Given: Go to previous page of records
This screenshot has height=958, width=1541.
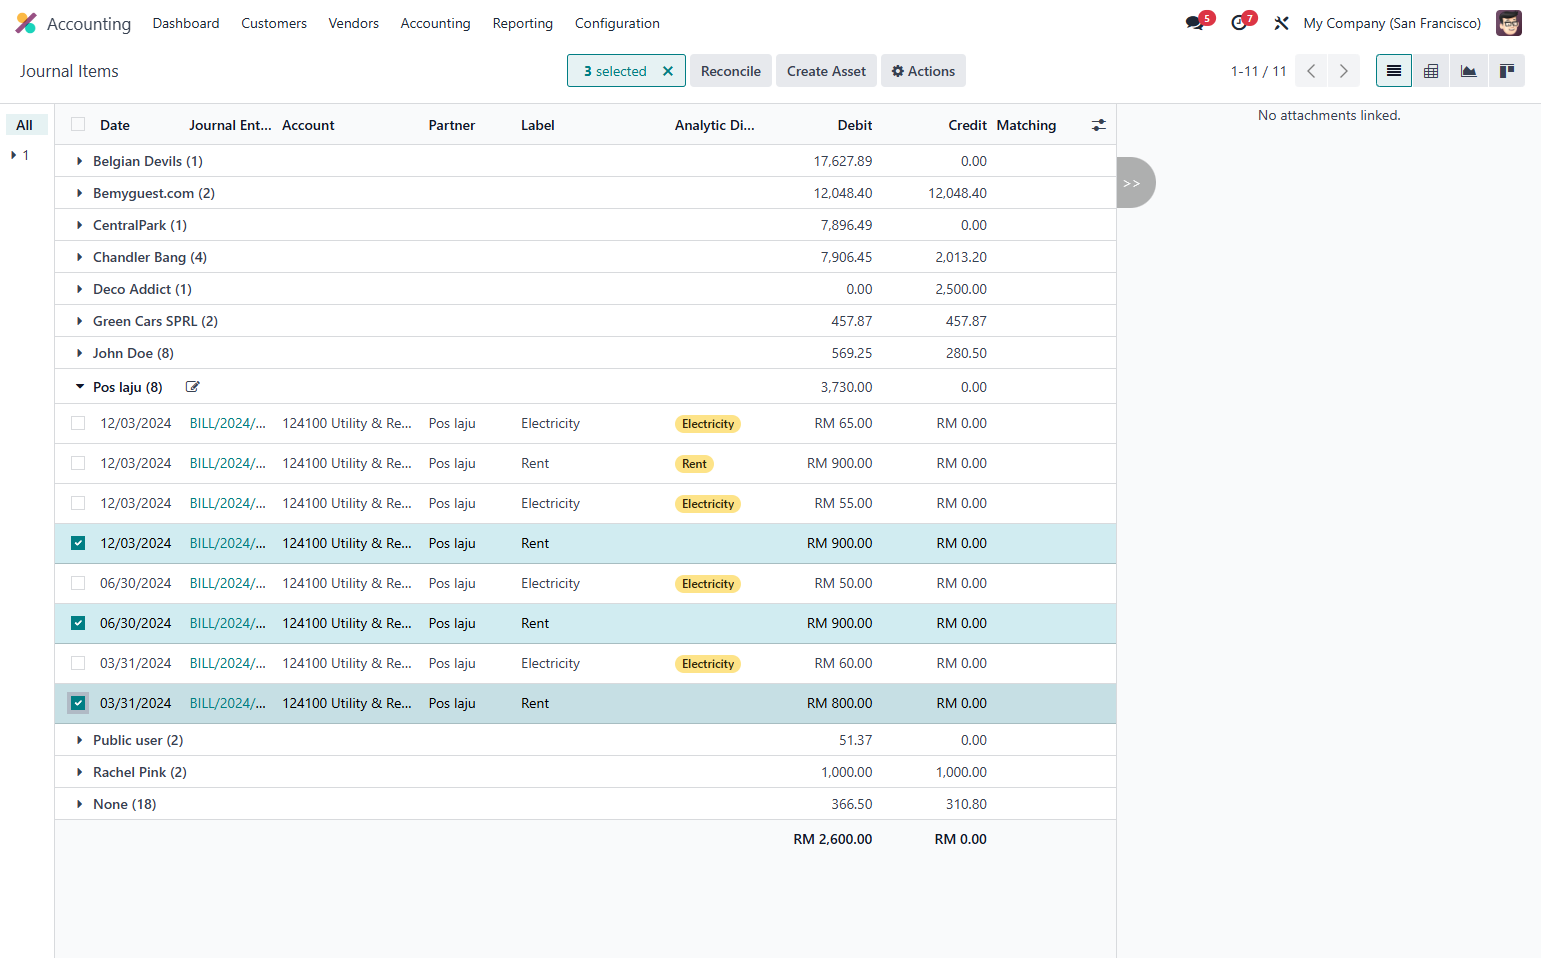Looking at the screenshot, I should pos(1311,71).
